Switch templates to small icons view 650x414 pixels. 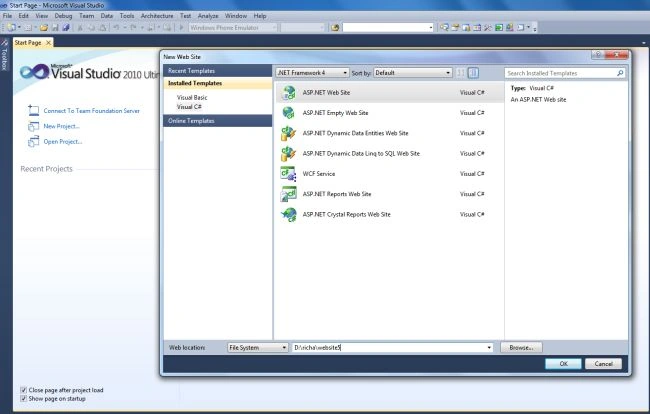tap(461, 73)
